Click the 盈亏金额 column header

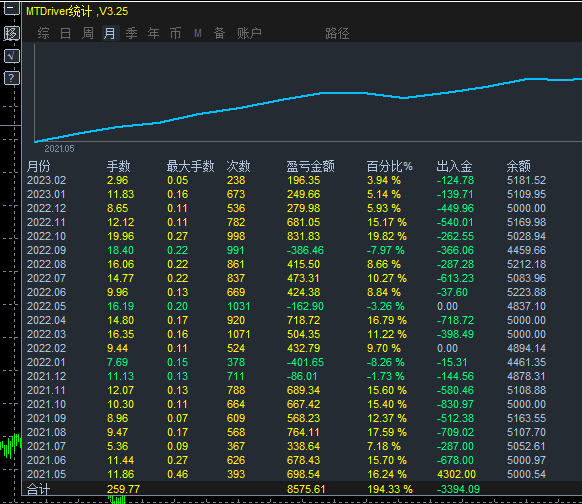(x=311, y=166)
